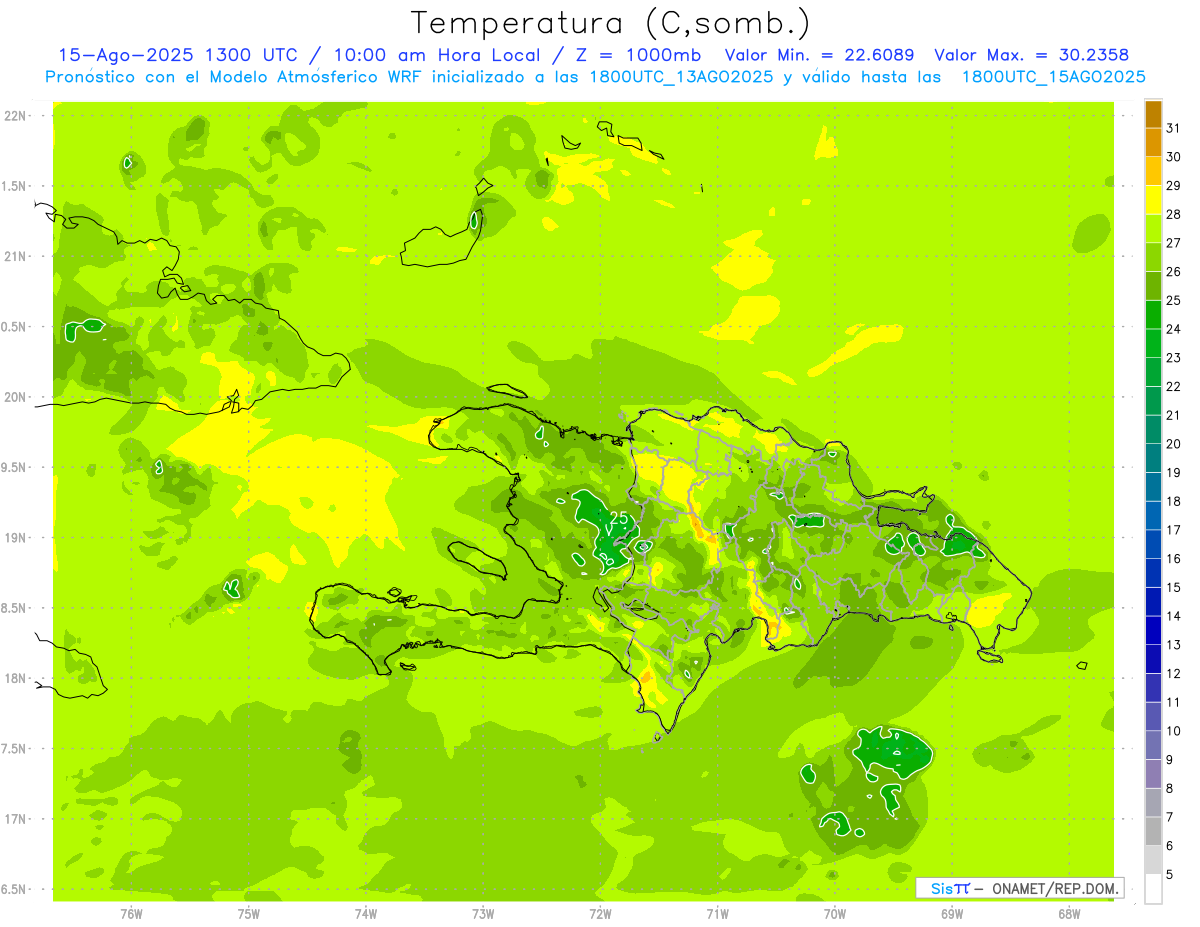Click the '76W' longitude label
The height and width of the screenshot is (927, 1200).
(x=131, y=913)
